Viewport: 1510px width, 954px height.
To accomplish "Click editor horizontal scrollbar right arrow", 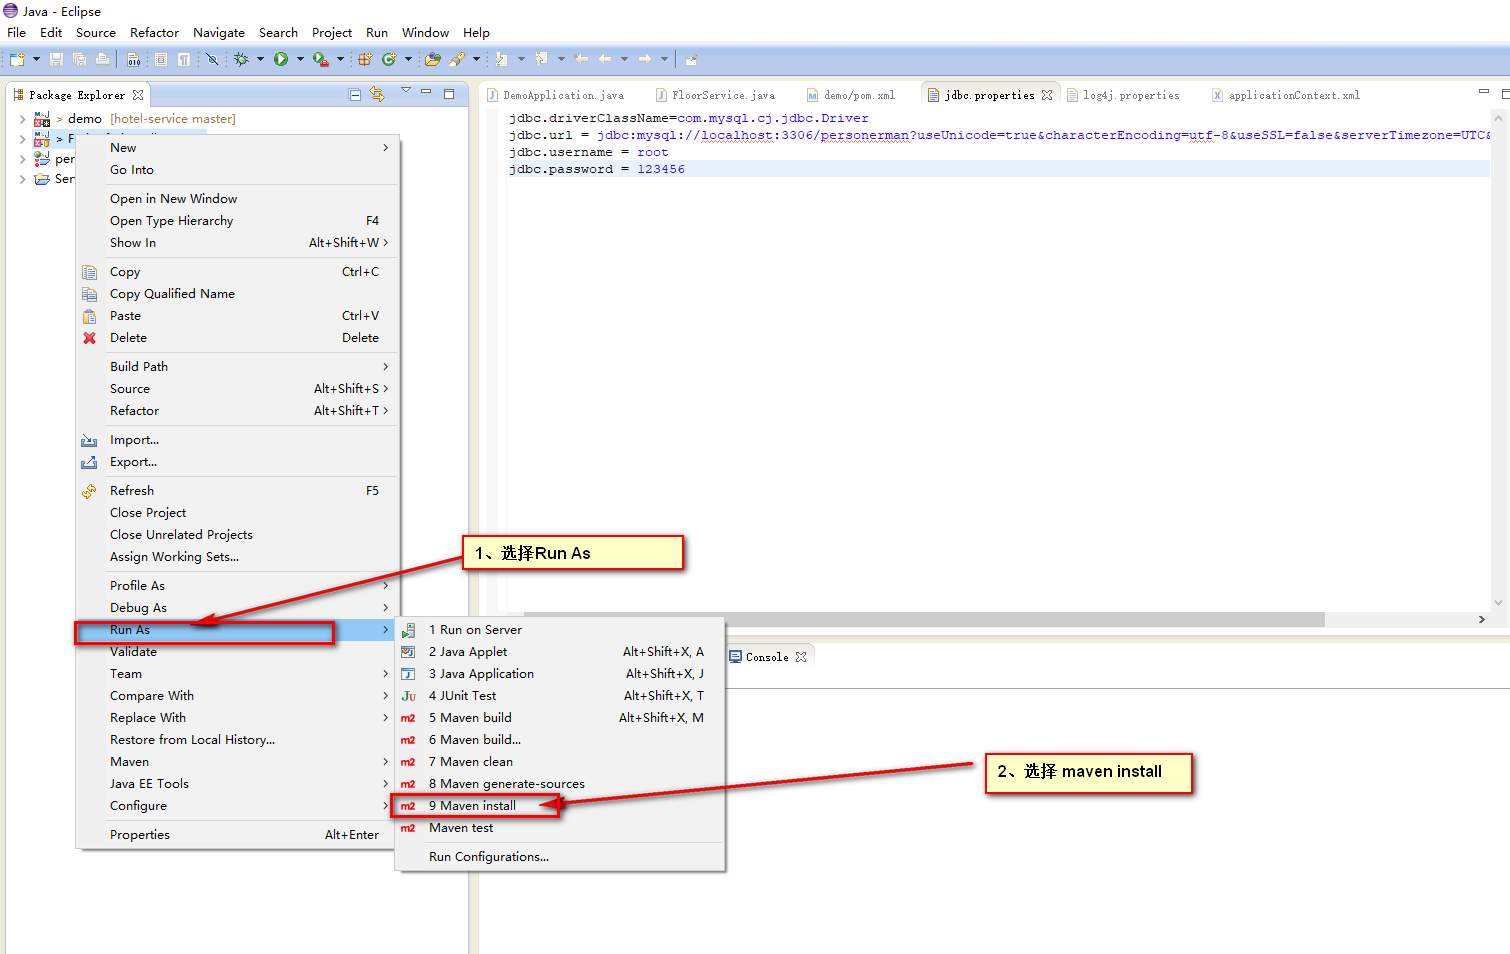I will click(x=1481, y=620).
